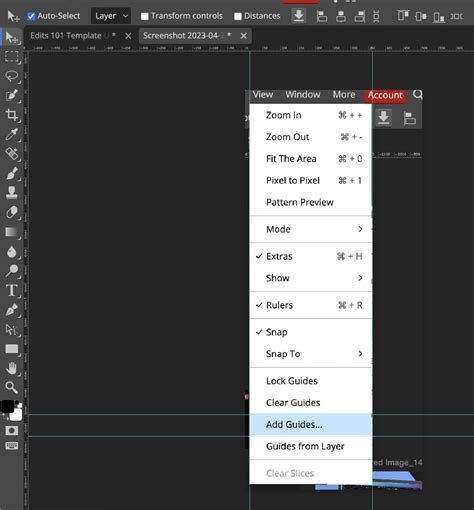This screenshot has height=510, width=474.
Task: Select the Eyedropper tool
Action: tap(12, 134)
